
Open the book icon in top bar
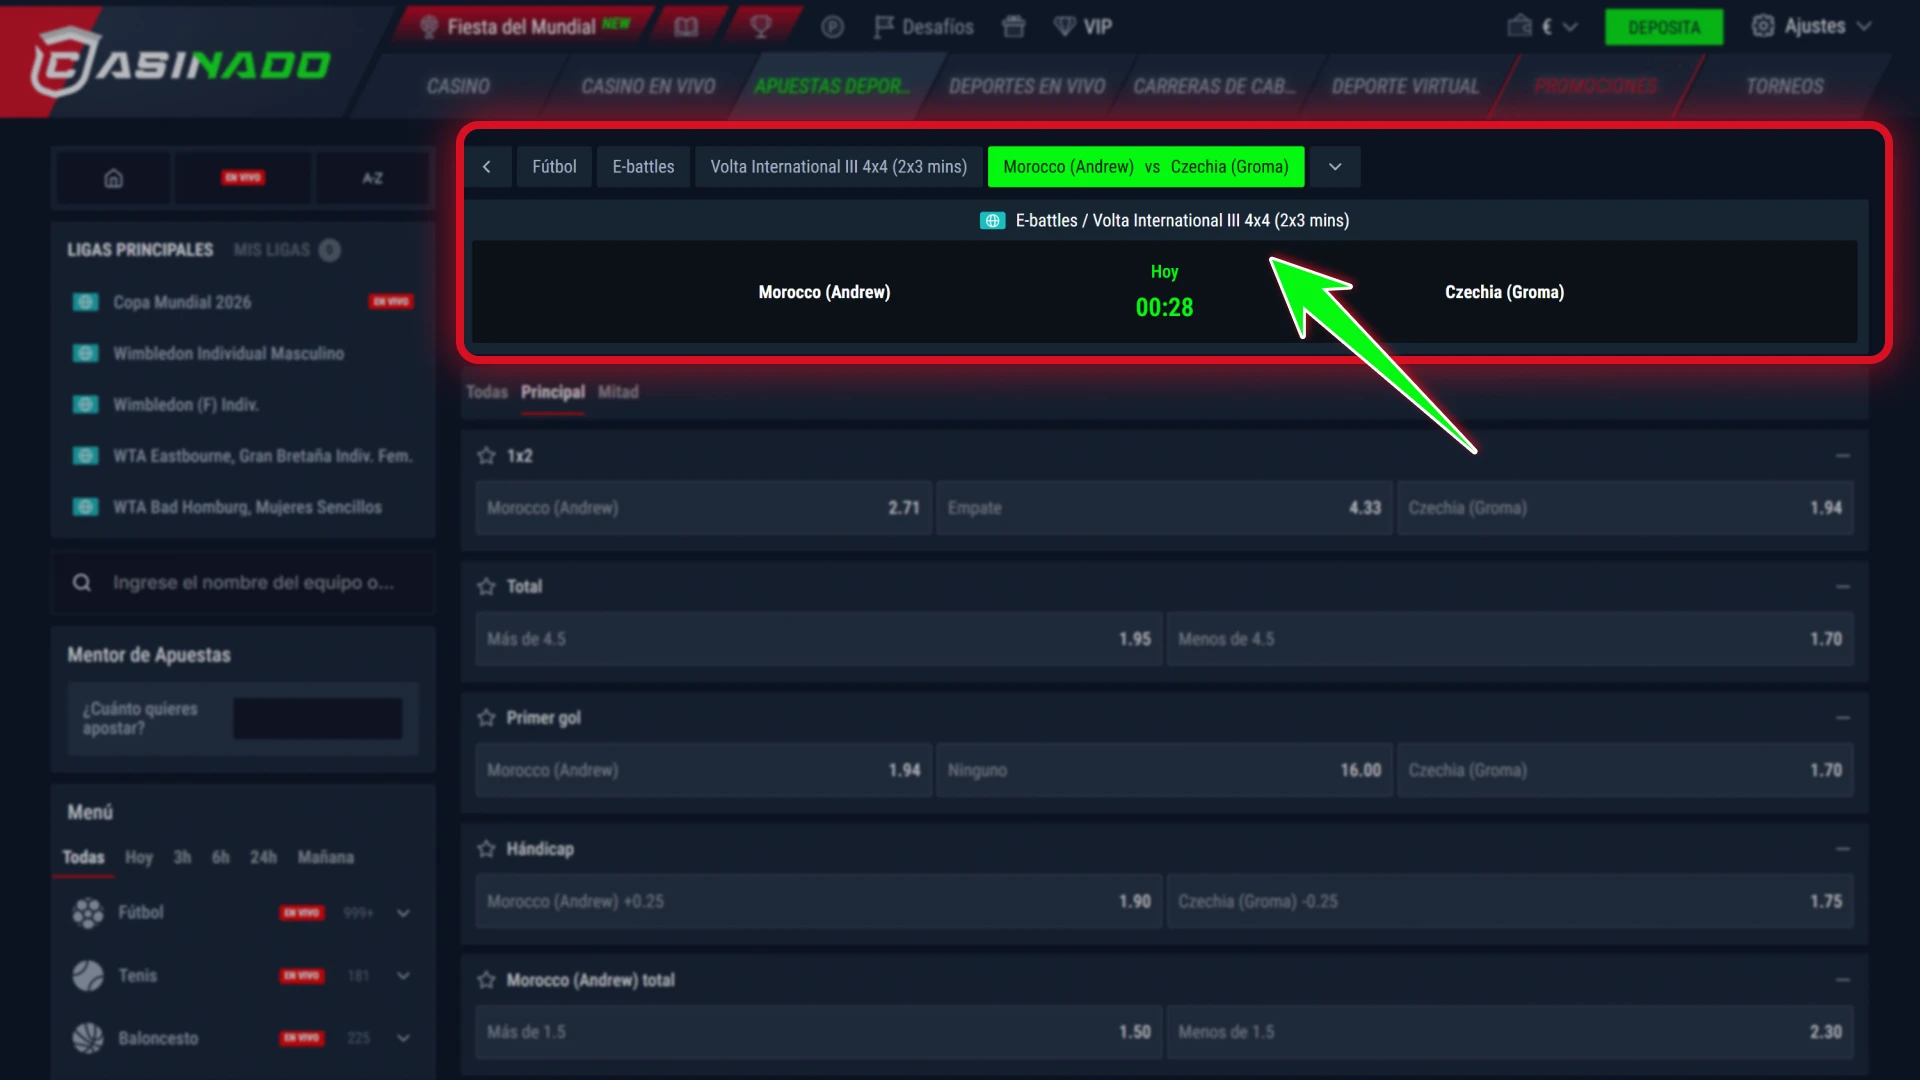(x=686, y=27)
